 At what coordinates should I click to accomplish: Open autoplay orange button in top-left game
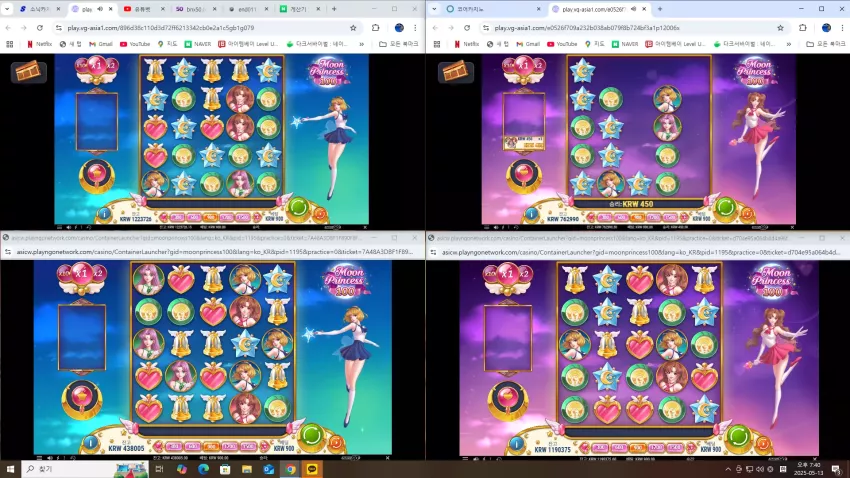(320, 215)
